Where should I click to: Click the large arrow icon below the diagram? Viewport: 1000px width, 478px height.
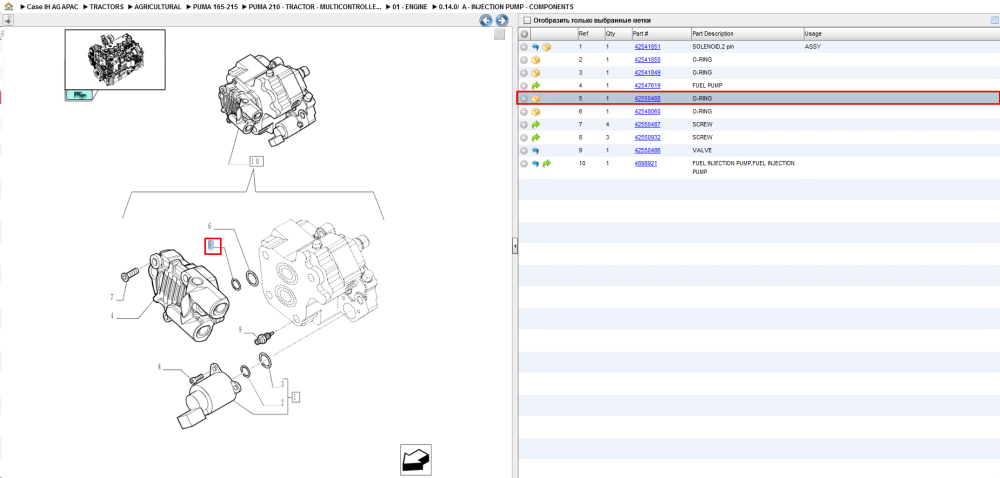coord(416,460)
